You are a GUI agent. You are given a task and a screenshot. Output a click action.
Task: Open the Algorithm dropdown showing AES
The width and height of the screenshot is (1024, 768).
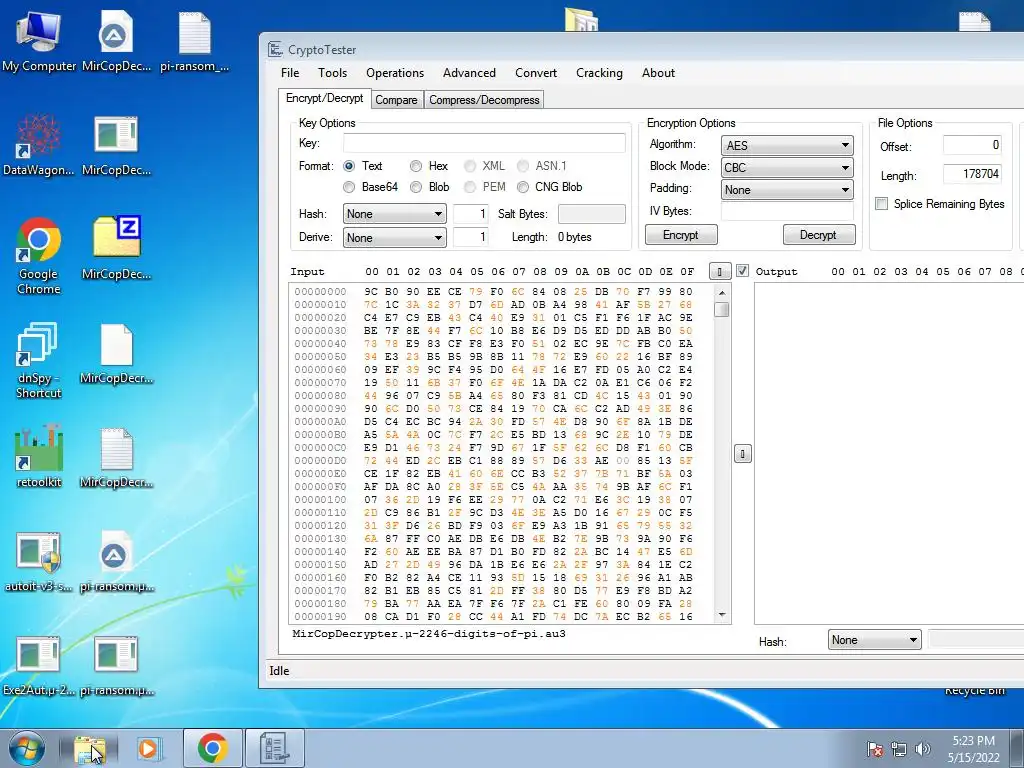pos(787,146)
